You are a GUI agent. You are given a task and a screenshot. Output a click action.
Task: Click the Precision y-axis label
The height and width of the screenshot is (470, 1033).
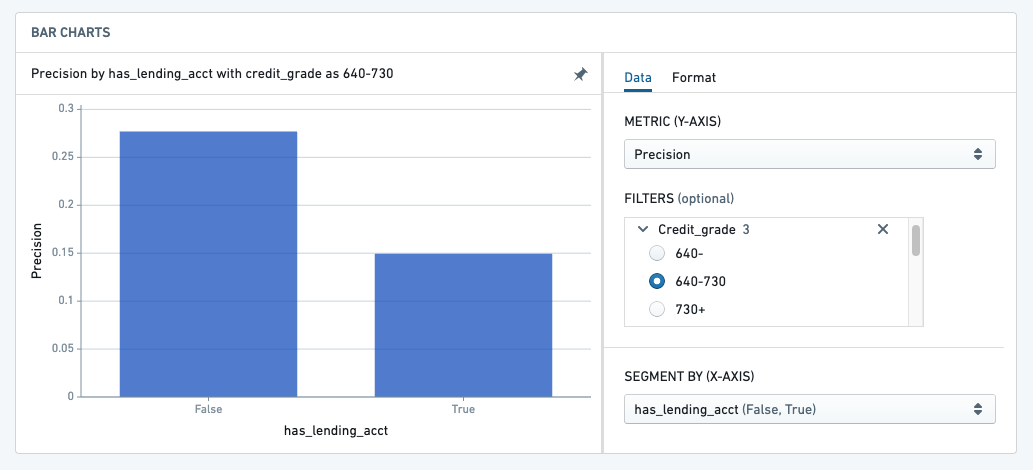tap(37, 251)
